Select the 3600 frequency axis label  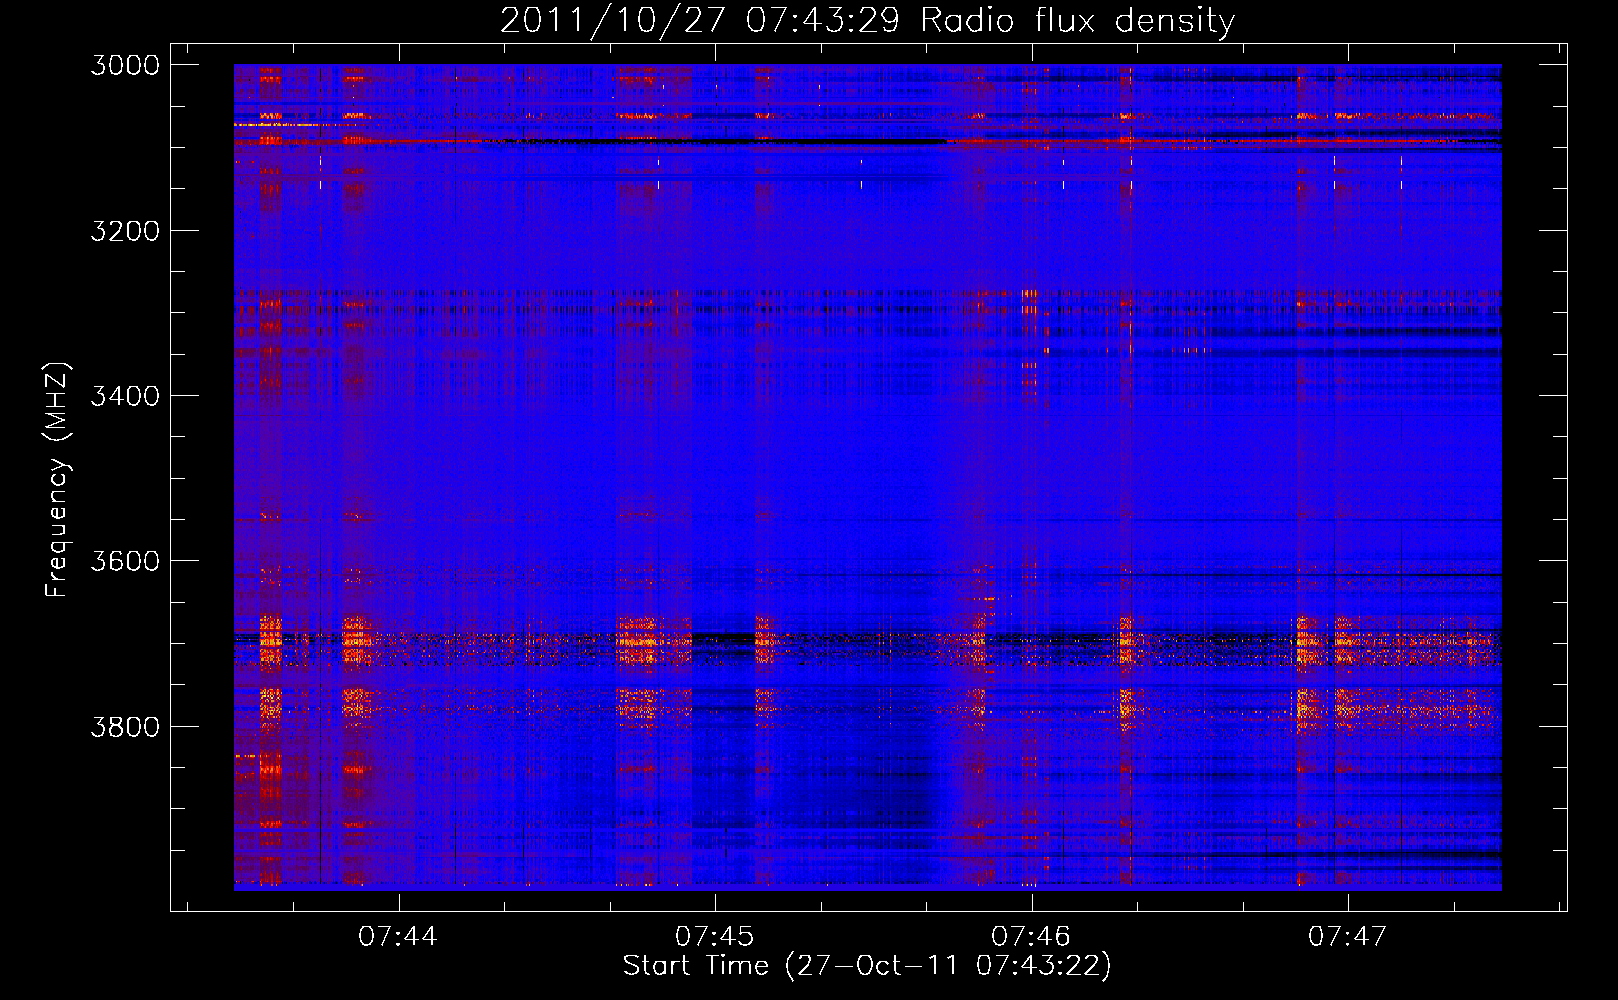[x=125, y=561]
